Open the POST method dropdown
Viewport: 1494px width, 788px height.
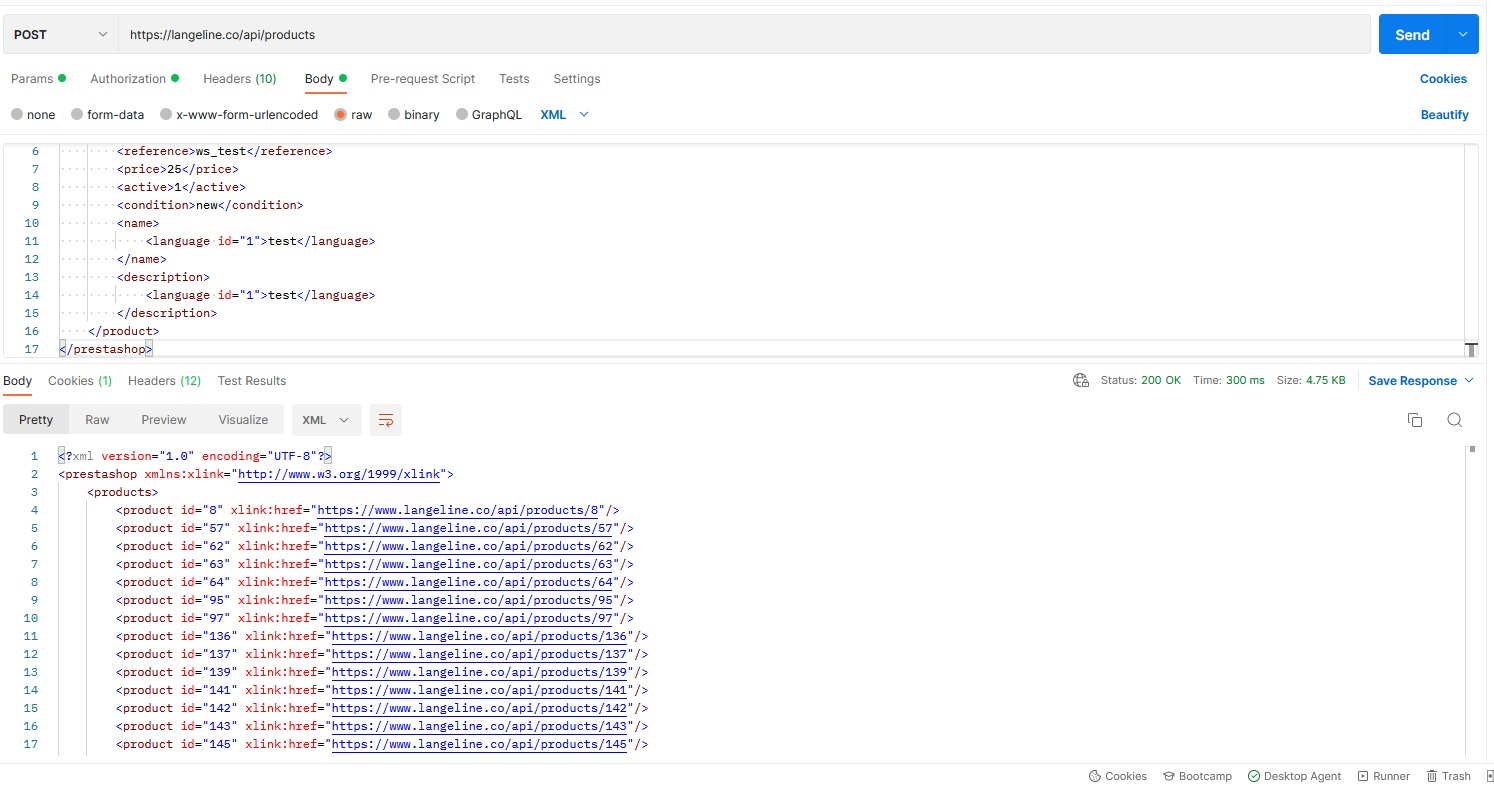click(x=60, y=33)
